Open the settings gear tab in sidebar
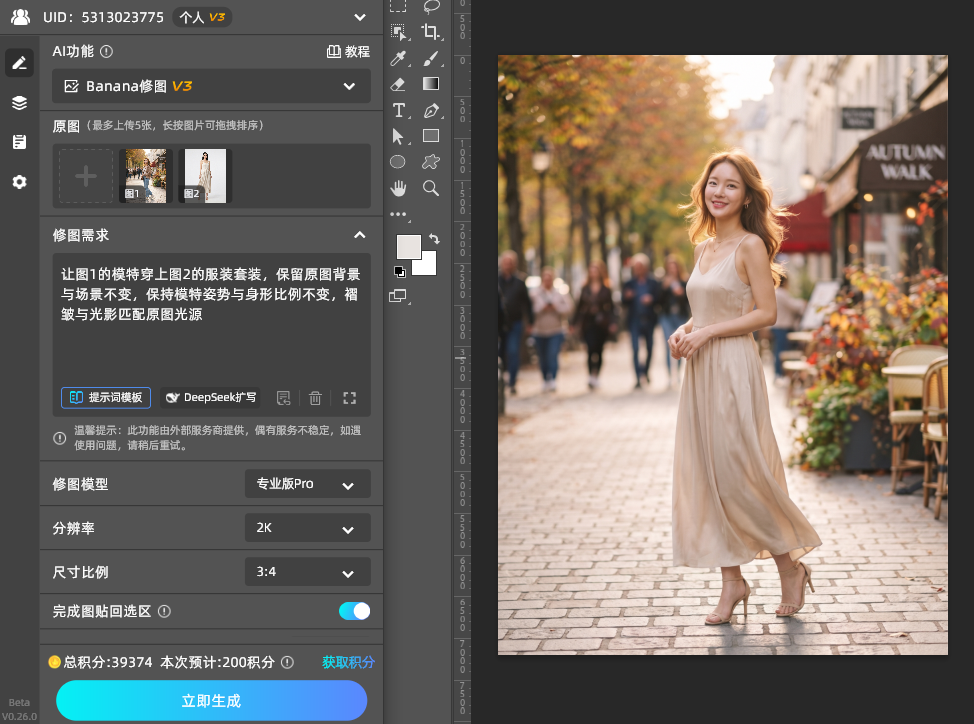 click(19, 182)
